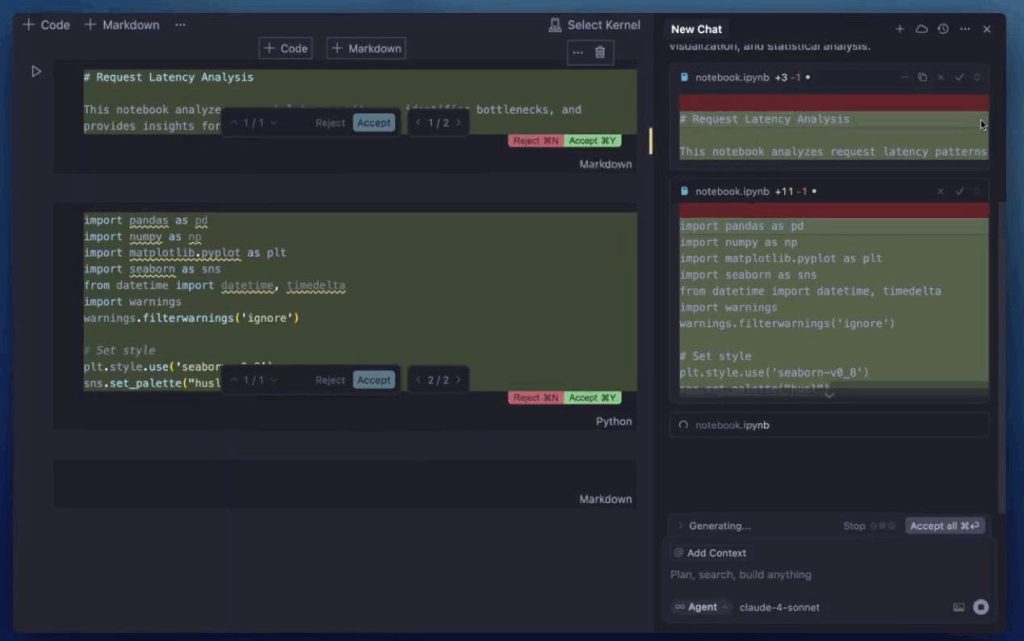
Task: Open chat history clock icon
Action: pos(943,29)
